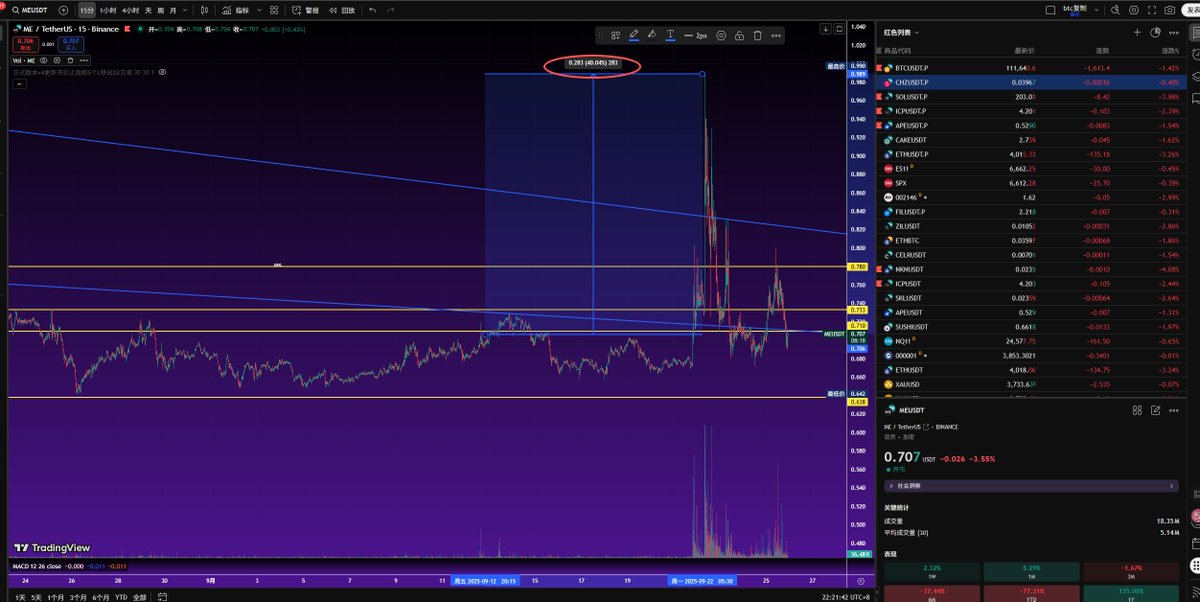Viewport: 1200px width, 602px height.
Task: Click the 0.707 buy price button
Action: [x=72, y=44]
